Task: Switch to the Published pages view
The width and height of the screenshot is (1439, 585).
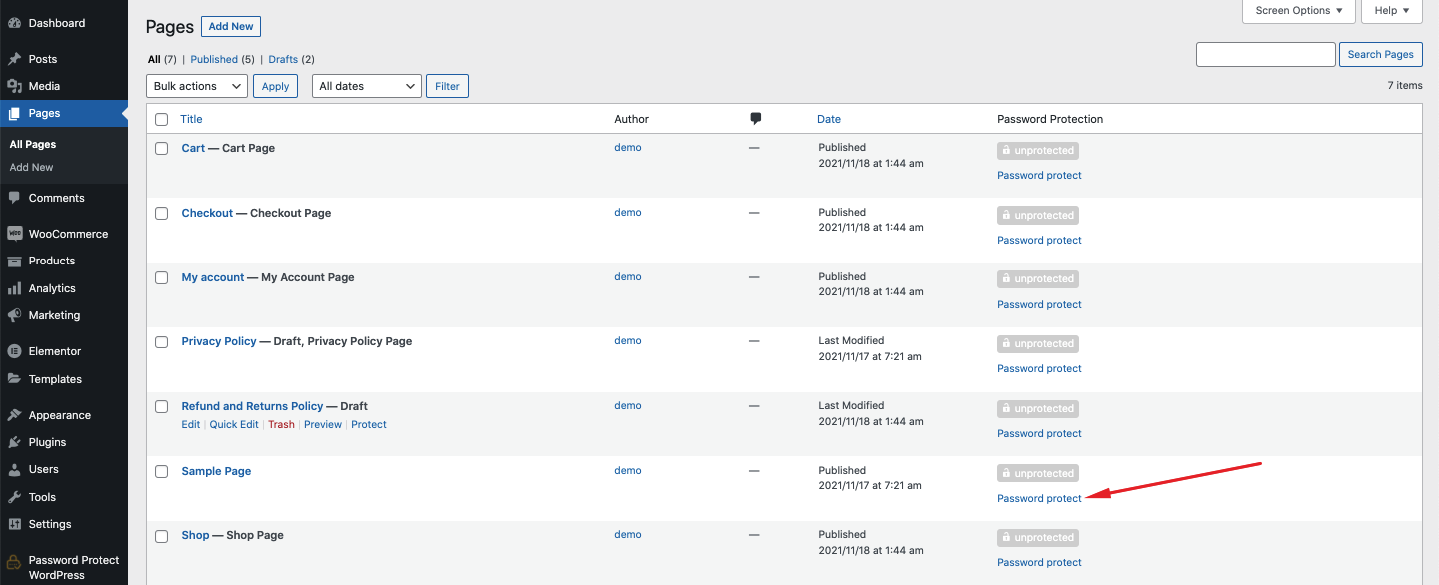Action: [212, 59]
